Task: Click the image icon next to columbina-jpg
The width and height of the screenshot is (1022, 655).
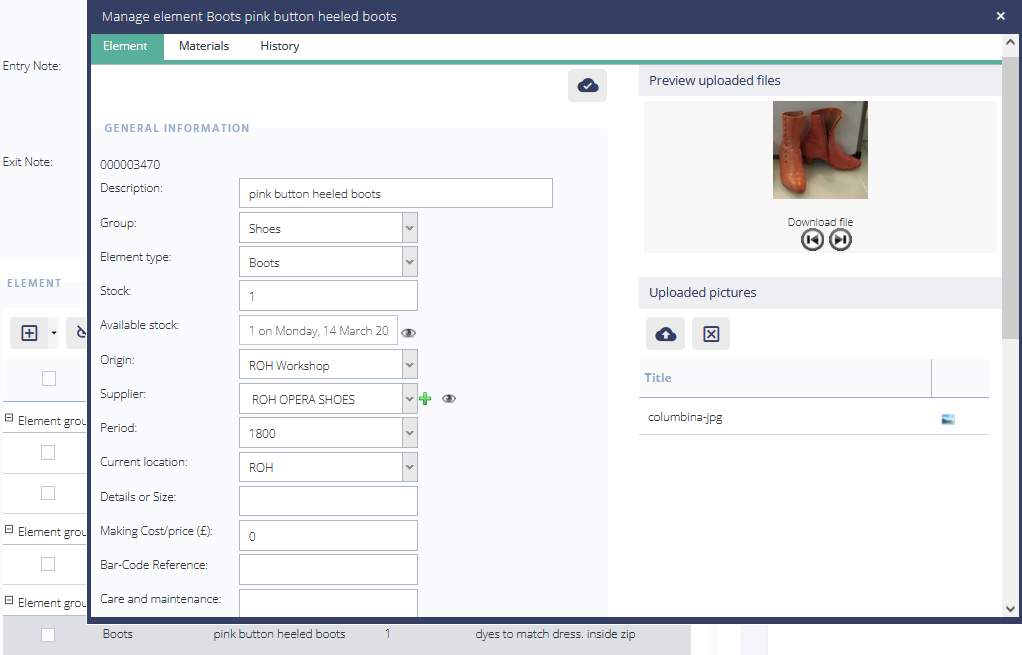Action: coord(948,419)
